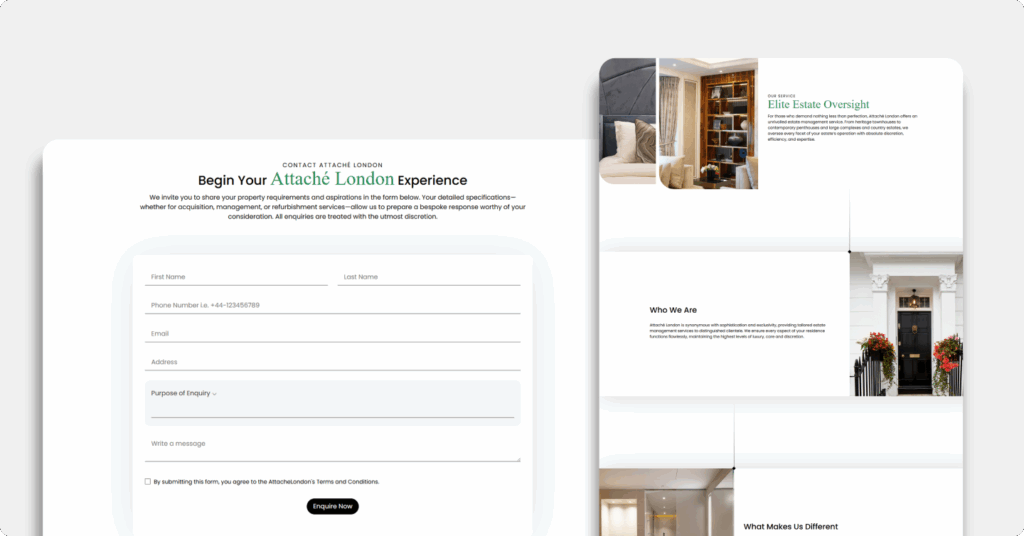Click the Elite Estate Oversight description paragraph

click(842, 128)
